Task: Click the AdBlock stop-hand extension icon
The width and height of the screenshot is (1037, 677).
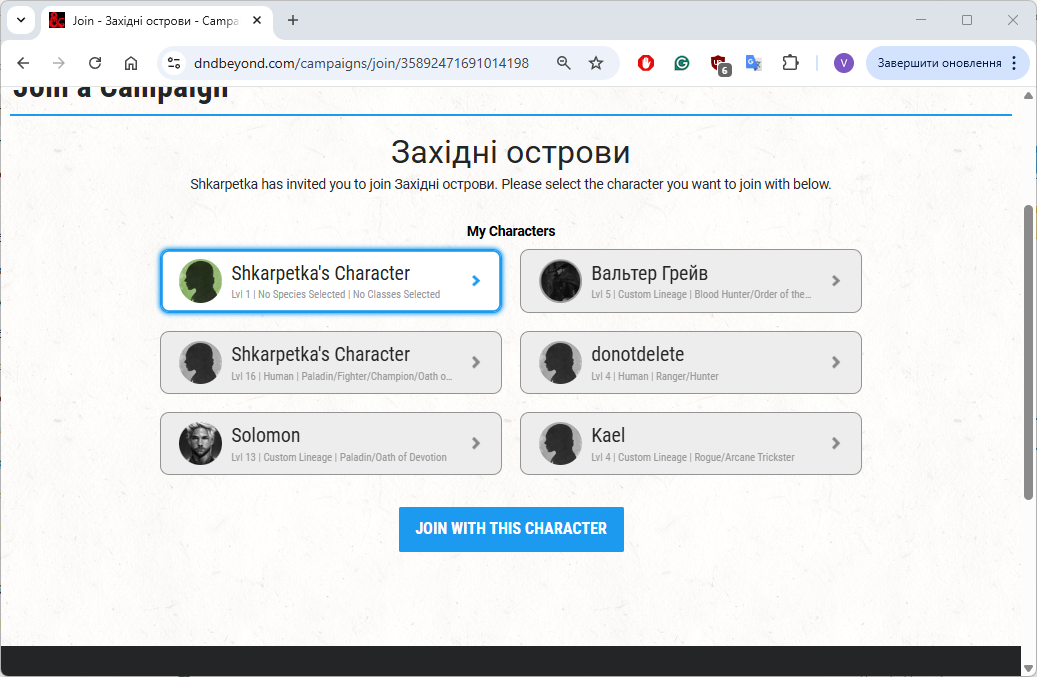Action: 646,63
